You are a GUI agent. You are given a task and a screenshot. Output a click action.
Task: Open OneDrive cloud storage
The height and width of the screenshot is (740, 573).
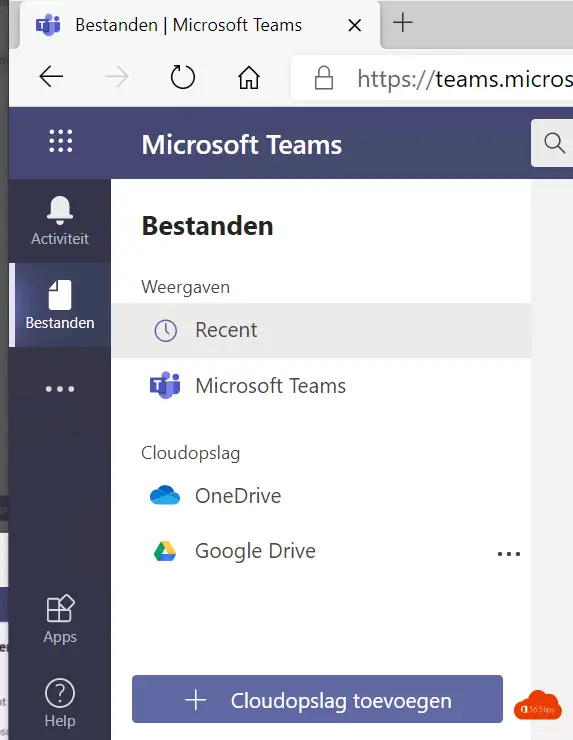point(321,496)
